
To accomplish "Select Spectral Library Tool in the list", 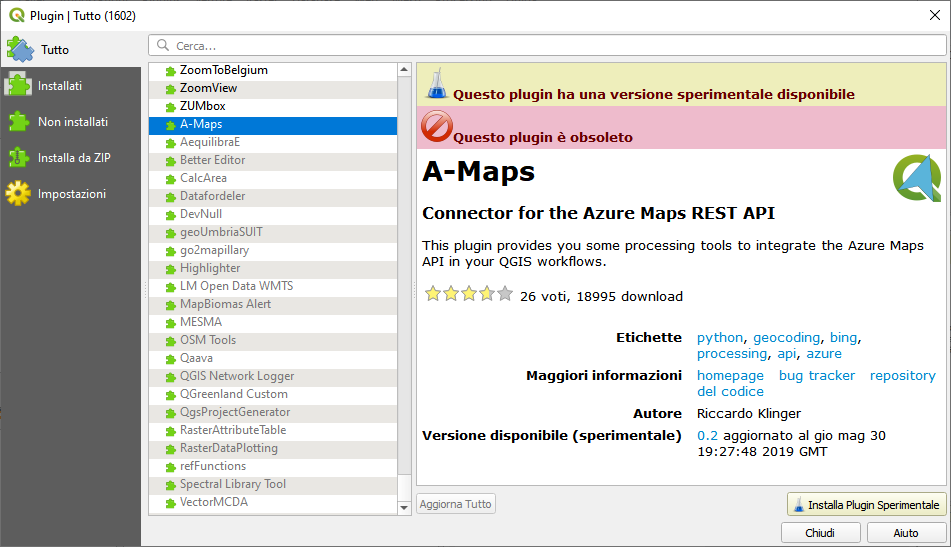I will (273, 484).
